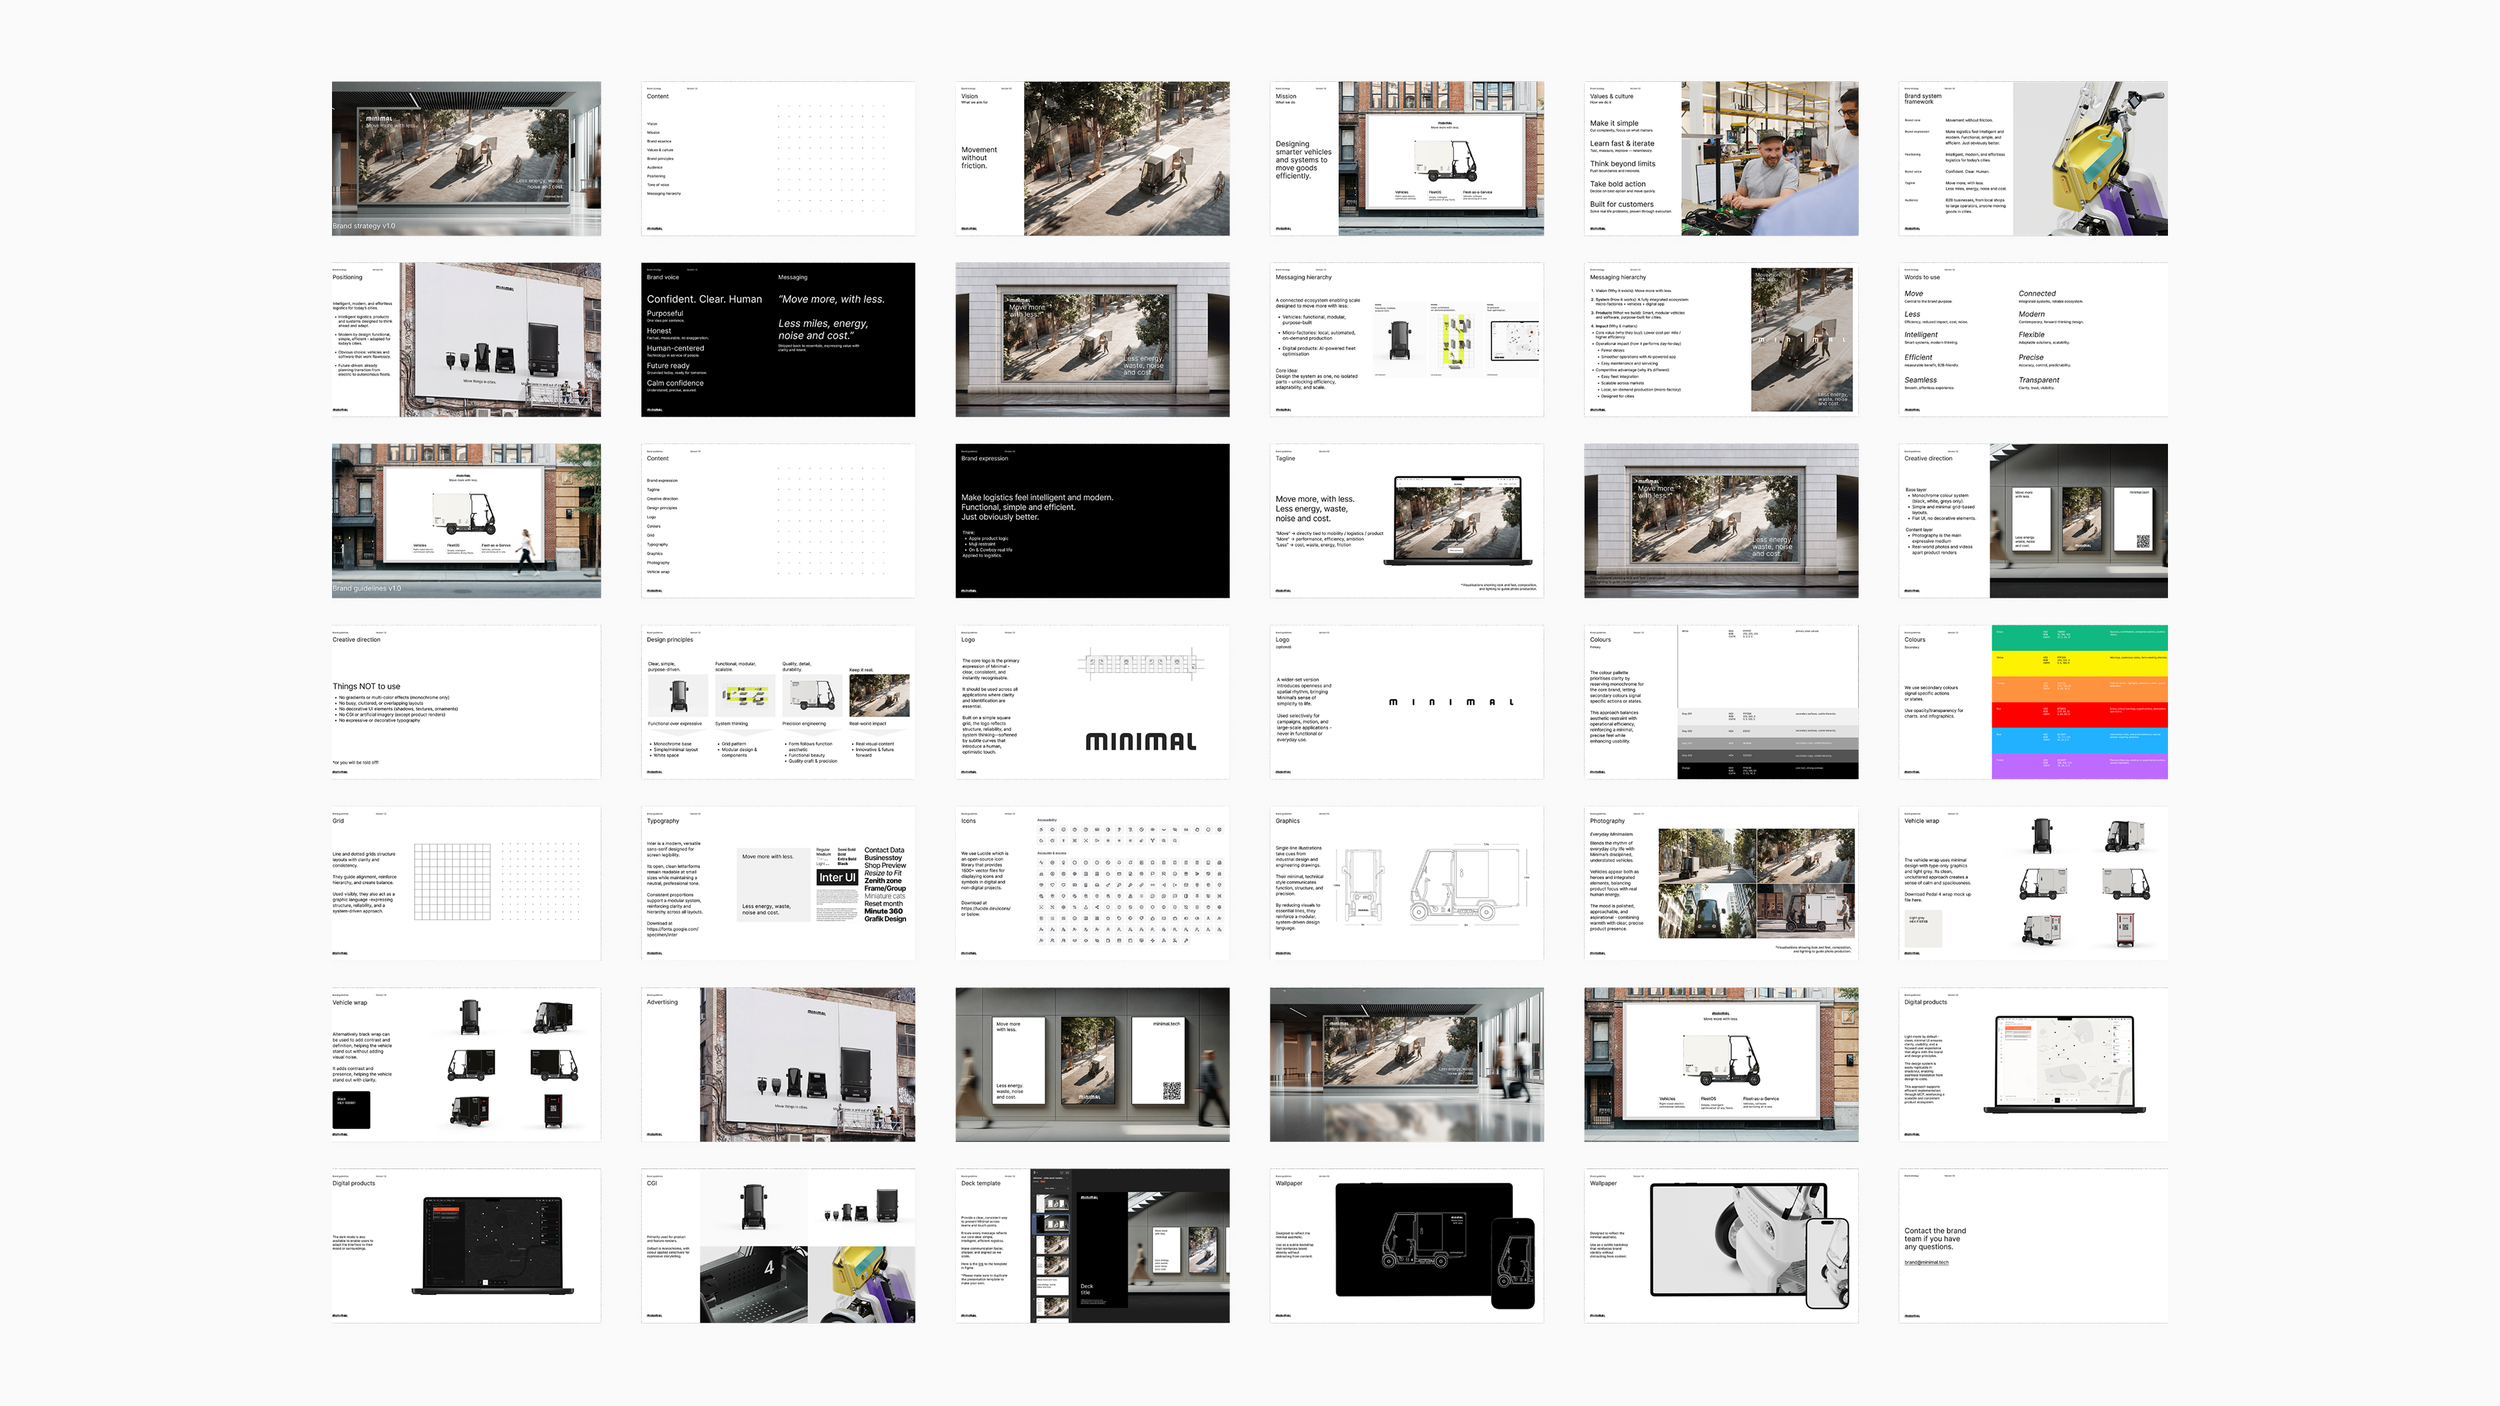Click the red band in Colours secondary
Image resolution: width=2500 pixels, height=1406 pixels.
point(2079,714)
